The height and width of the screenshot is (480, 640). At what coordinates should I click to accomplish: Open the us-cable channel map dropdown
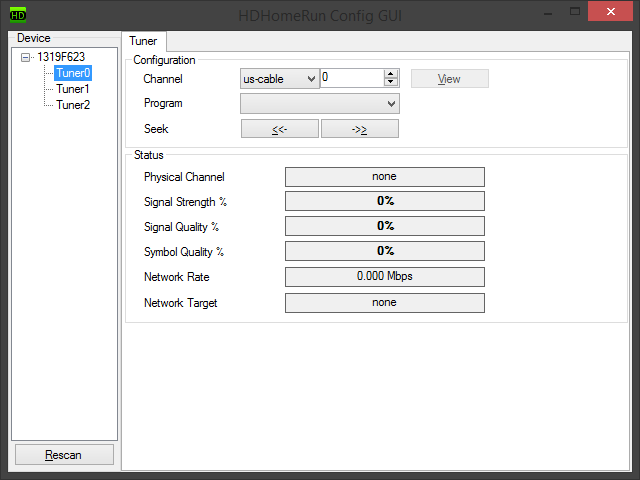tap(279, 79)
